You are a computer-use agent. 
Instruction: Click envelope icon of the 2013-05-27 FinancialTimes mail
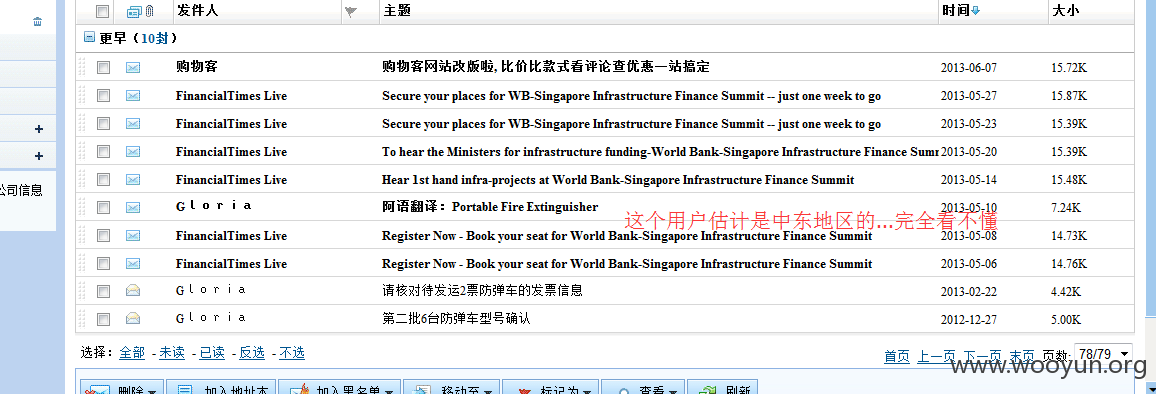133,95
